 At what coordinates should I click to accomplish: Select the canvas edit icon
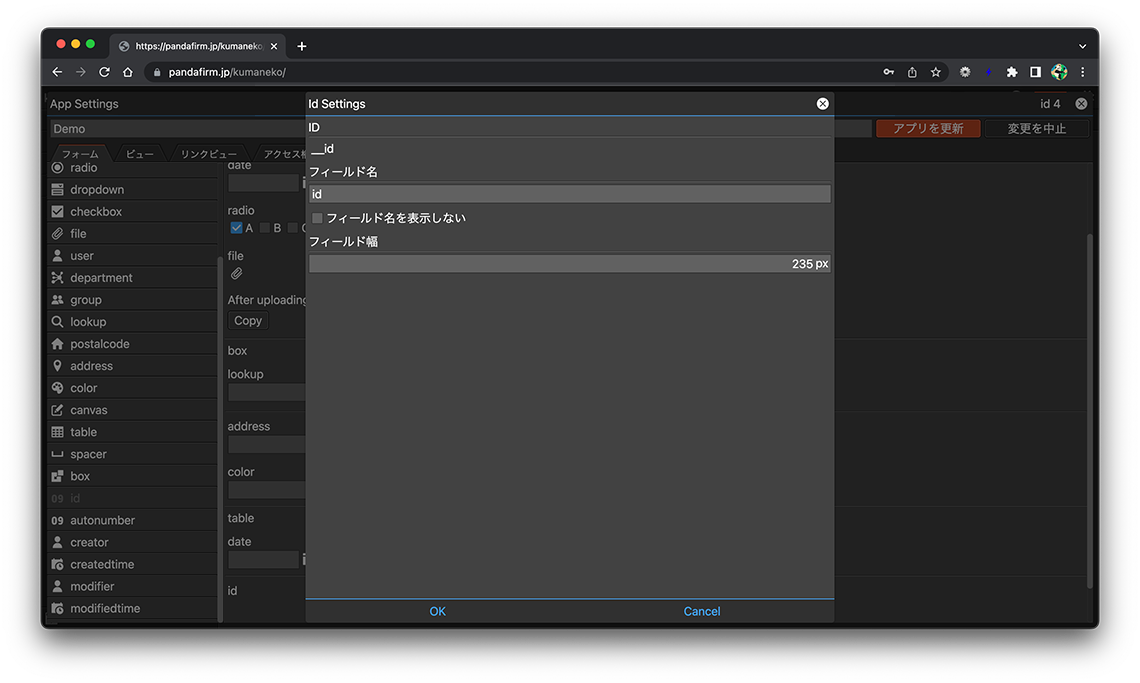pos(57,410)
